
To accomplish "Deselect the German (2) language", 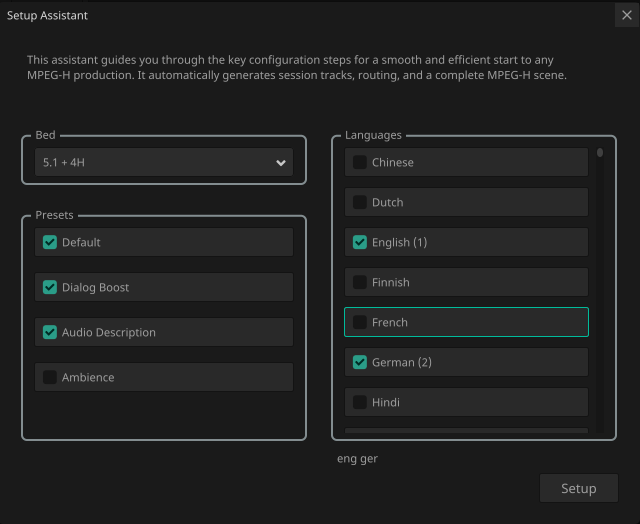I will pos(360,362).
